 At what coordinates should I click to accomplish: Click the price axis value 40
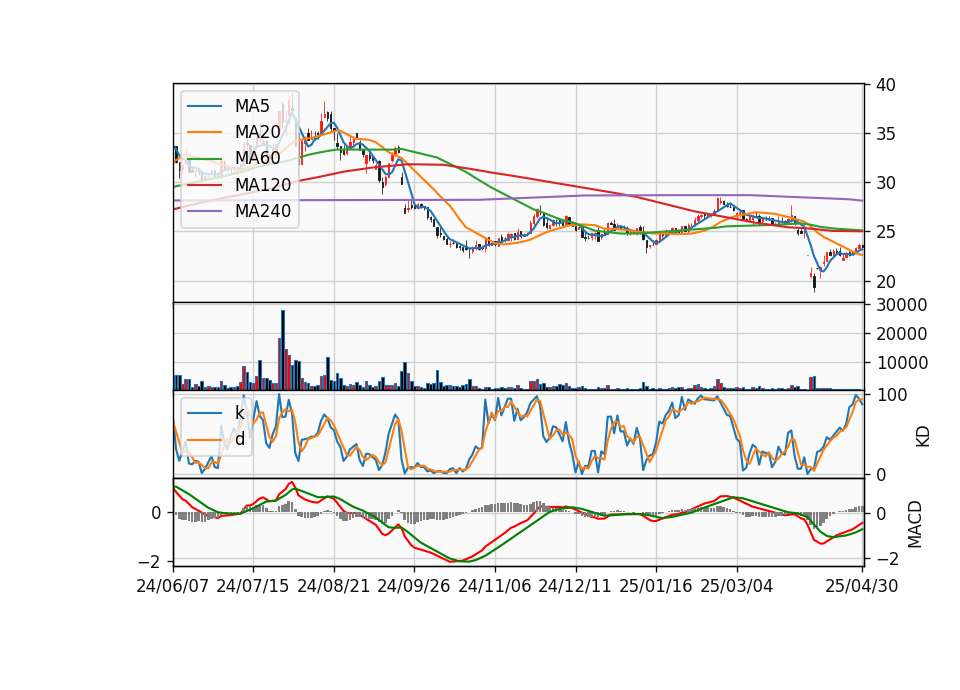point(886,85)
